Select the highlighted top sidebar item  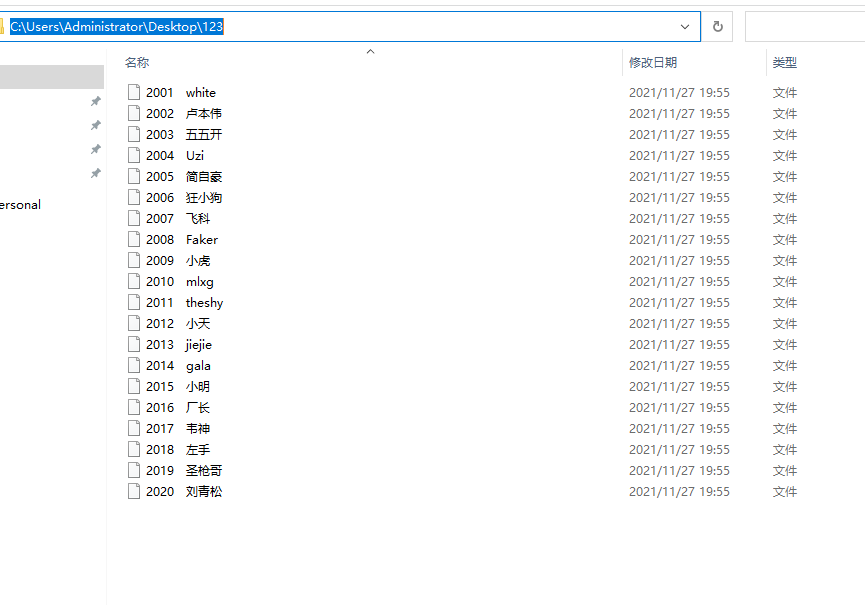click(52, 77)
